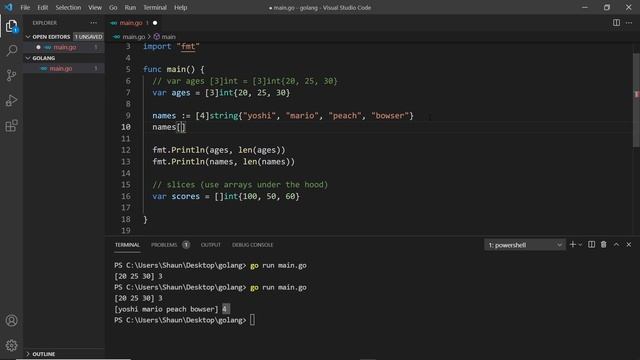Open the powershell terminal selector dropdown
640x360 pixels.
[525, 245]
